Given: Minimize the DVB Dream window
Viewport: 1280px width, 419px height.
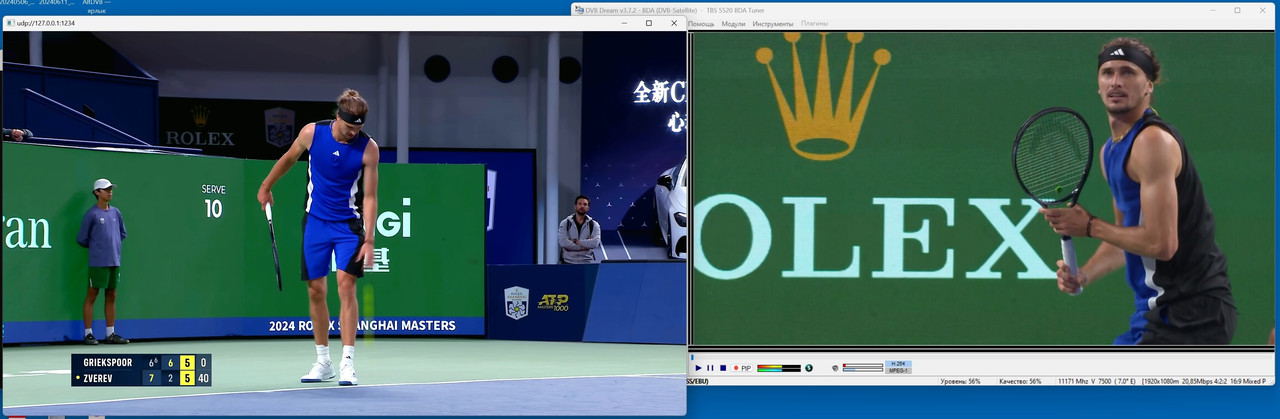Looking at the screenshot, I should 1211,10.
